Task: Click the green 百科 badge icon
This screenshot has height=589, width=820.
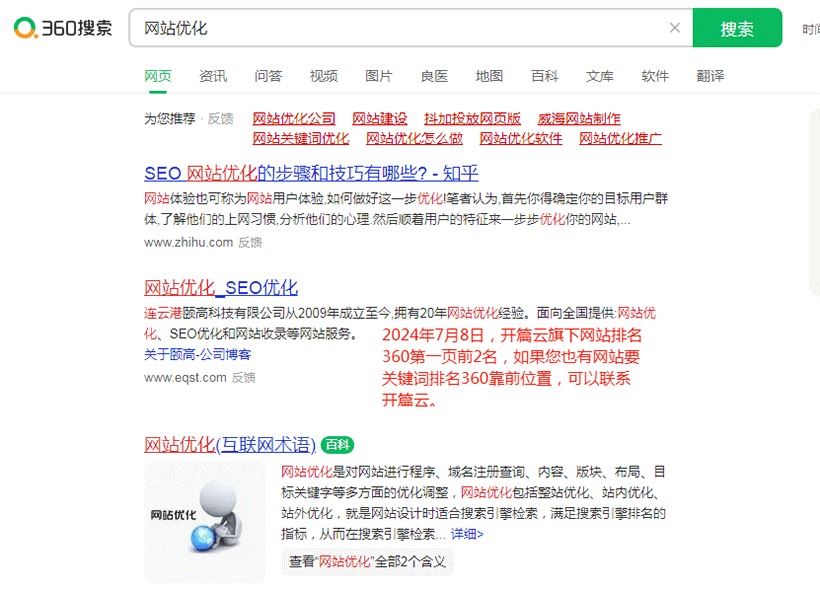Action: [x=338, y=444]
